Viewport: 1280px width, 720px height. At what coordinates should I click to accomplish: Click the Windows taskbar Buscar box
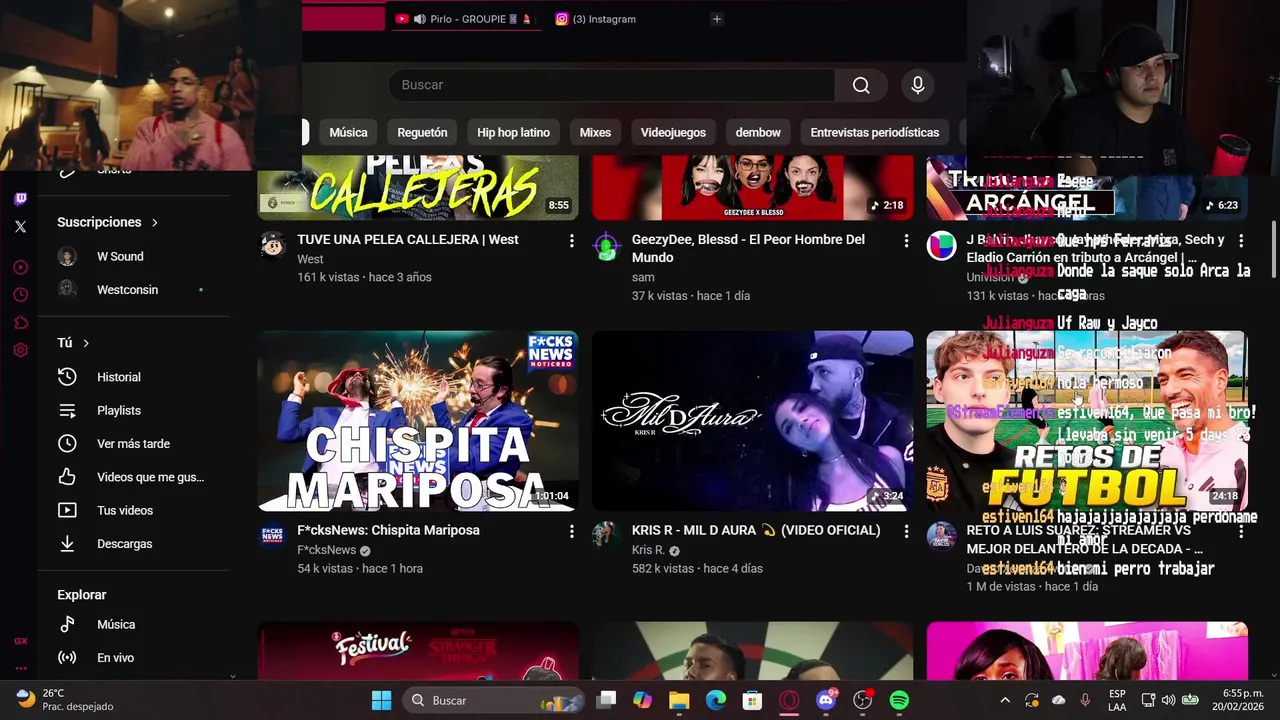coord(494,700)
